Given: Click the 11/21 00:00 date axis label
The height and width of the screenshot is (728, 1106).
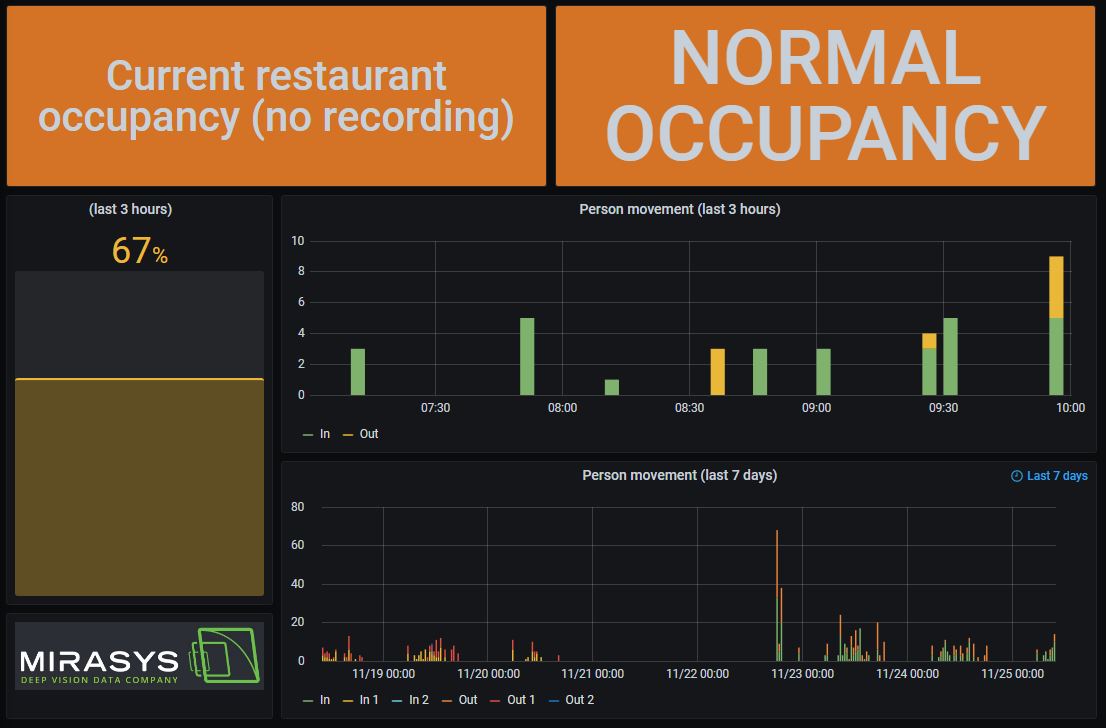Looking at the screenshot, I should 592,674.
